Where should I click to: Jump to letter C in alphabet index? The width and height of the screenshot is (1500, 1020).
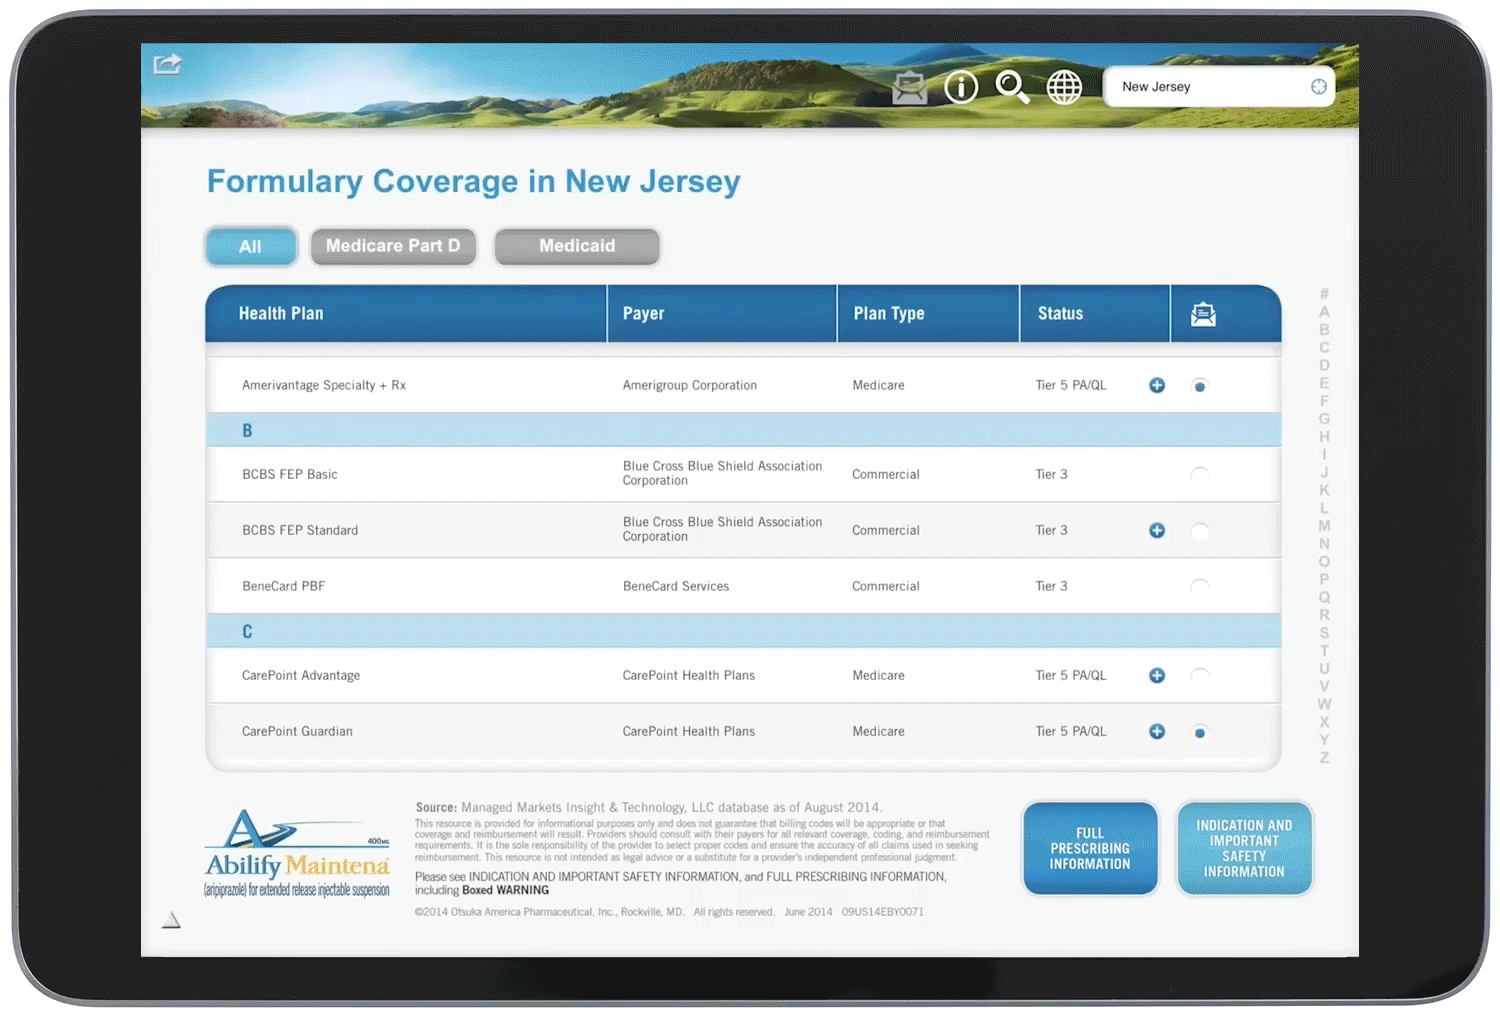click(x=1324, y=348)
